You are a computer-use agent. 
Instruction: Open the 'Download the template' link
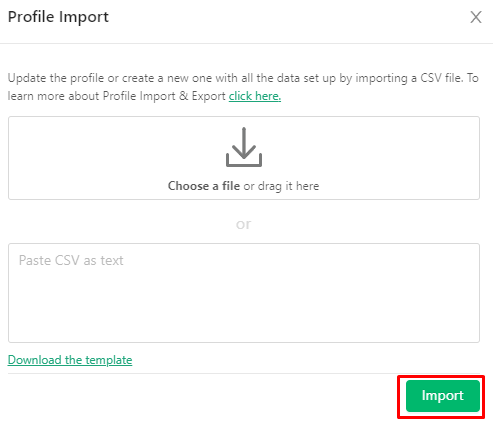[70, 360]
